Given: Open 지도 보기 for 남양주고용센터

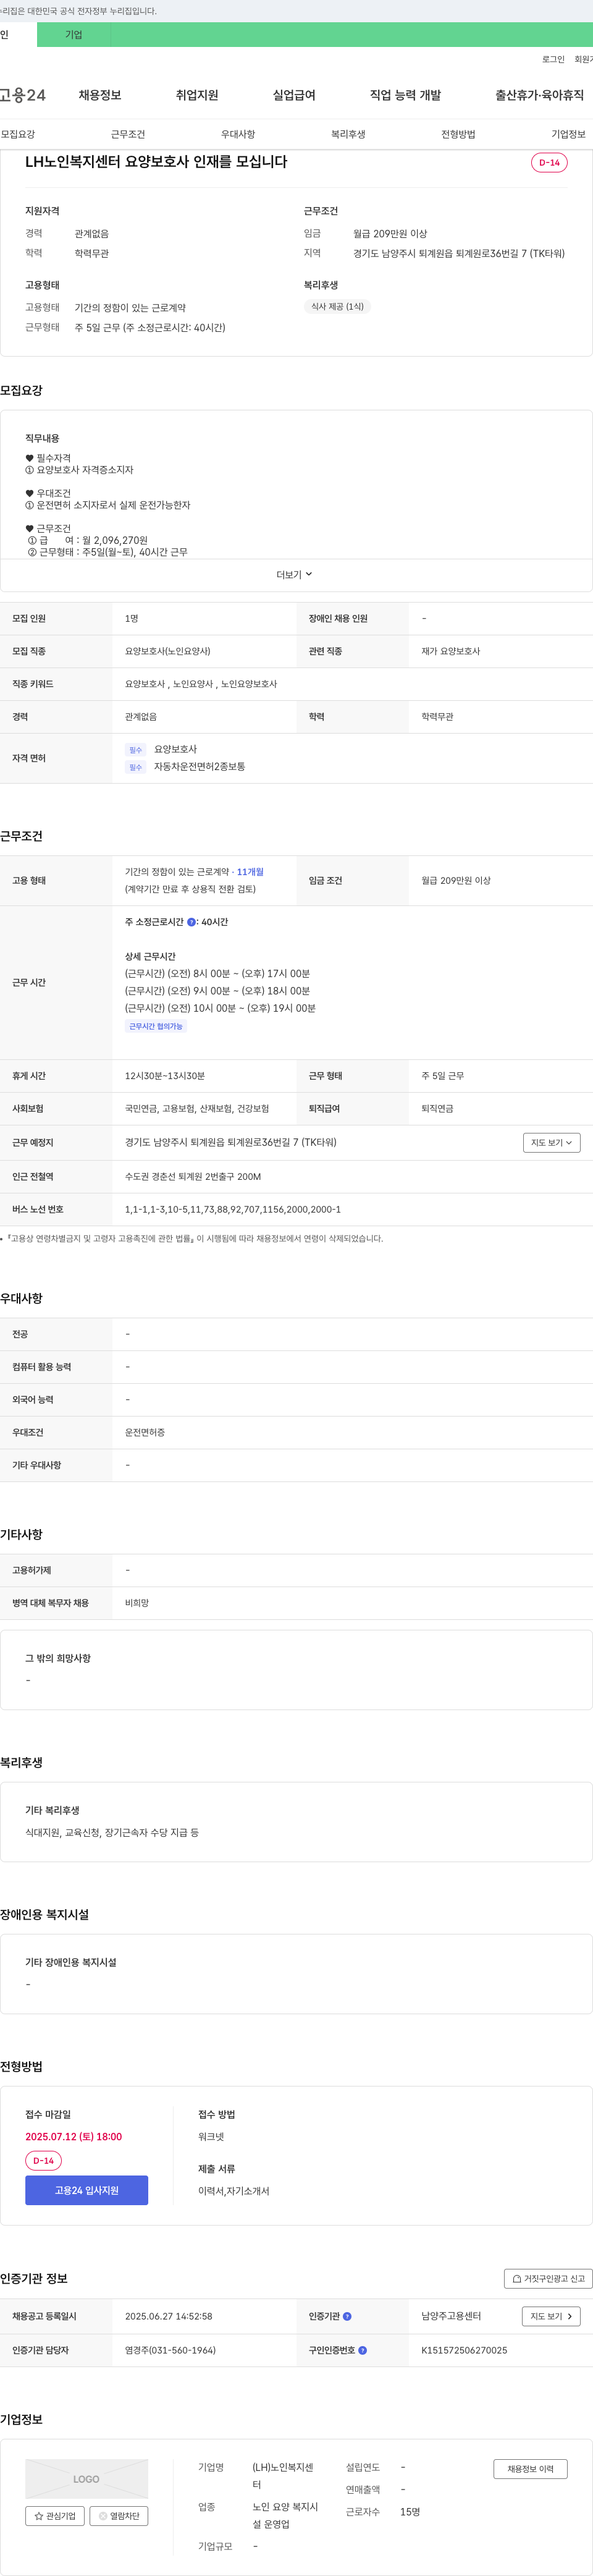Looking at the screenshot, I should [551, 2316].
